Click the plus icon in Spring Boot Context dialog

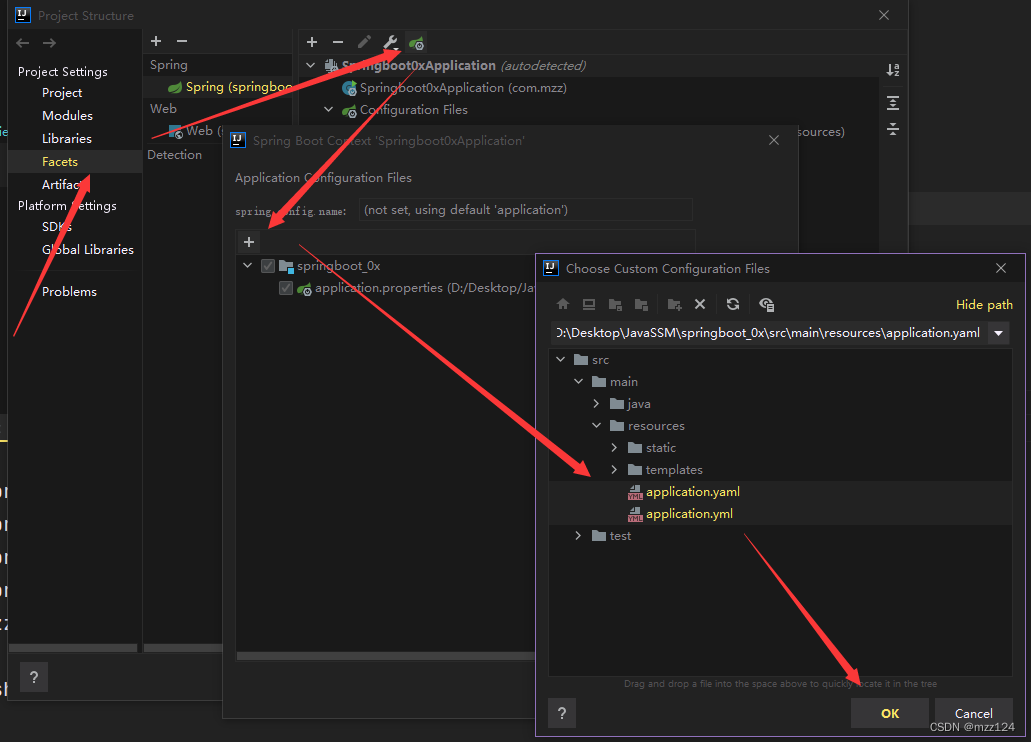point(249,242)
